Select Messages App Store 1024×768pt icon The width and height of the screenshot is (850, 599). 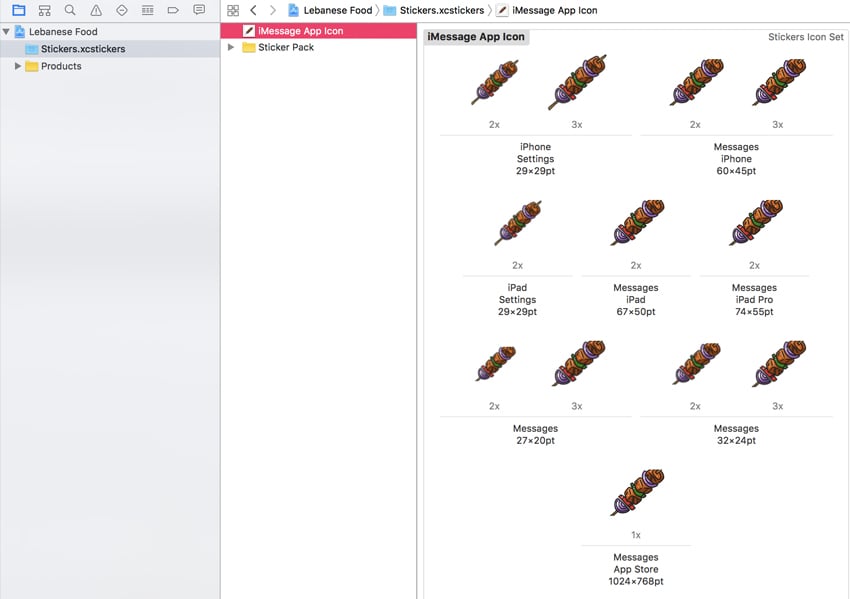[636, 492]
